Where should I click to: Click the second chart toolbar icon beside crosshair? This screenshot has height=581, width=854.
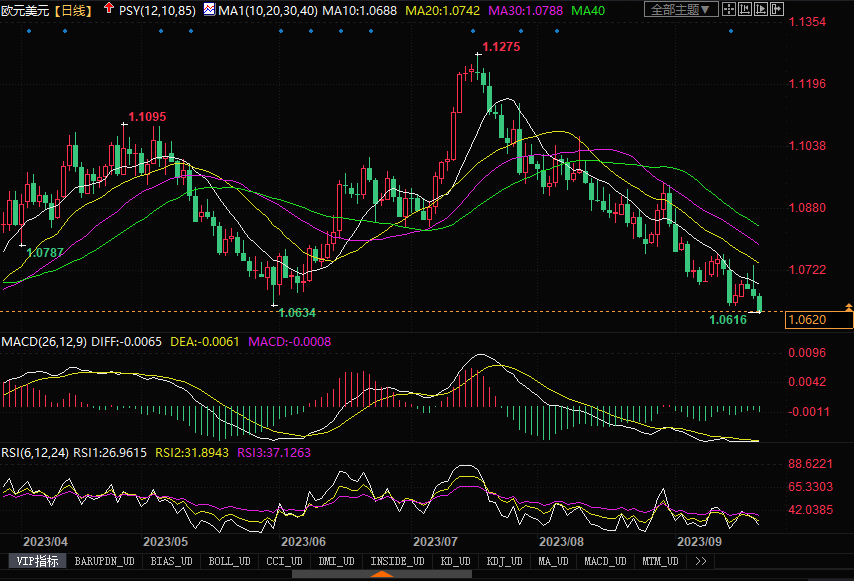pyautogui.click(x=747, y=9)
